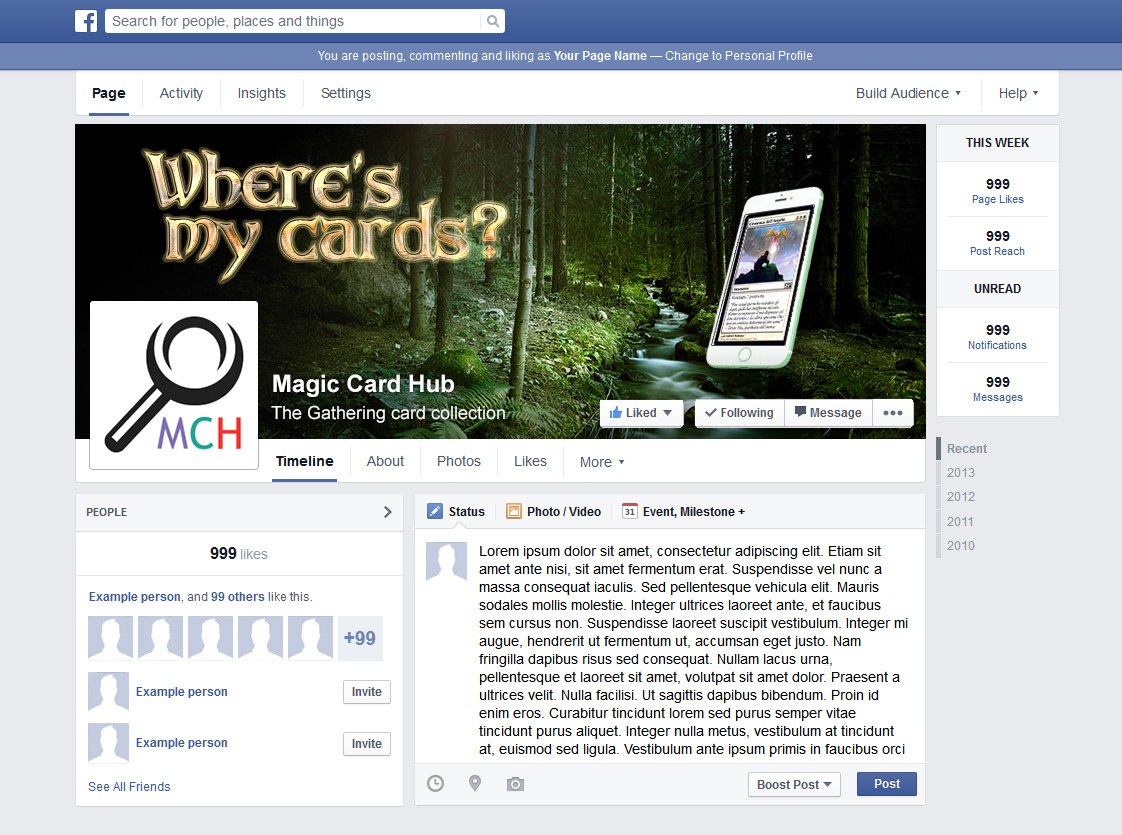Screen dimensions: 1122x835
Task: Click inside the search input field
Action: tap(290, 20)
